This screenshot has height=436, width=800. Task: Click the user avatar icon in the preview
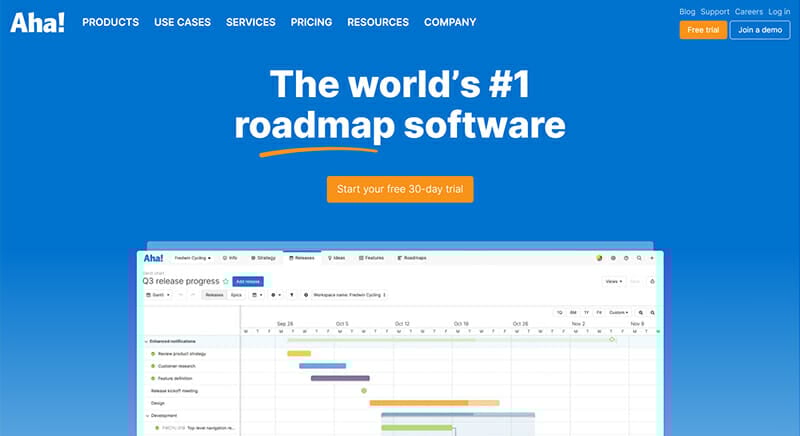[599, 258]
